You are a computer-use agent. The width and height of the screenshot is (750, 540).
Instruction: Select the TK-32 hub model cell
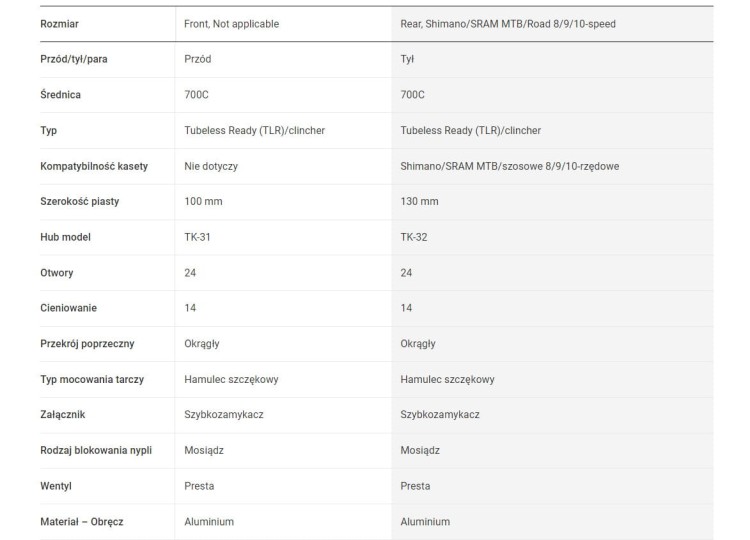tap(414, 237)
